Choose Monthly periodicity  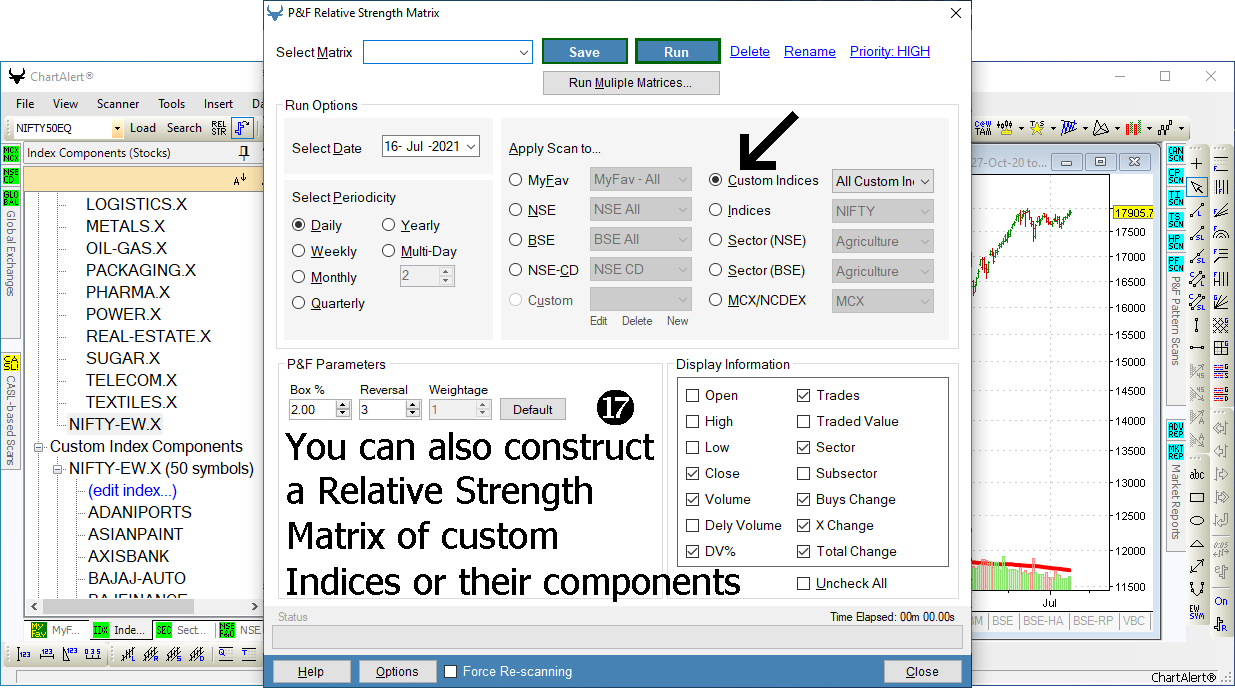coord(299,277)
